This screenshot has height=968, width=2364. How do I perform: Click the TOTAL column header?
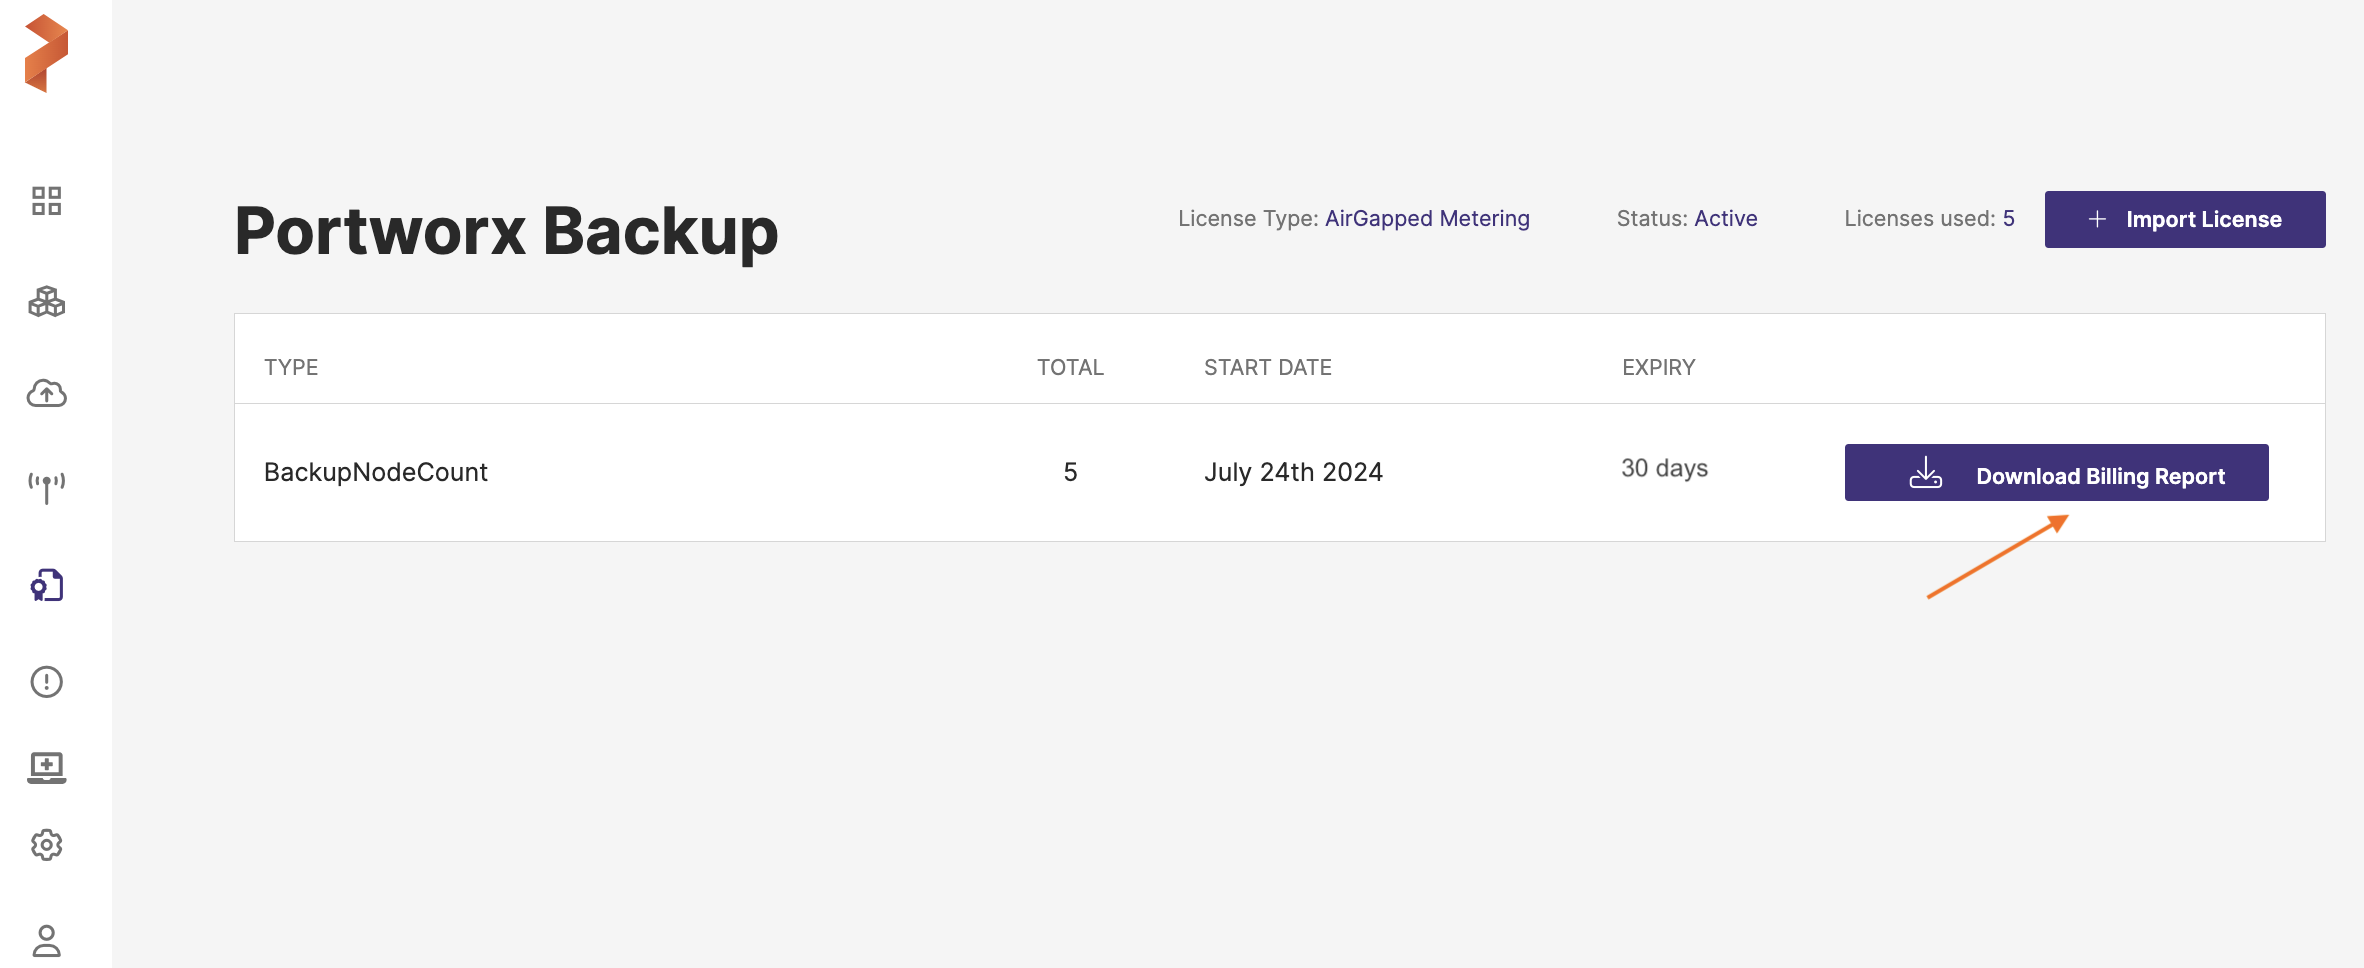click(x=1070, y=367)
